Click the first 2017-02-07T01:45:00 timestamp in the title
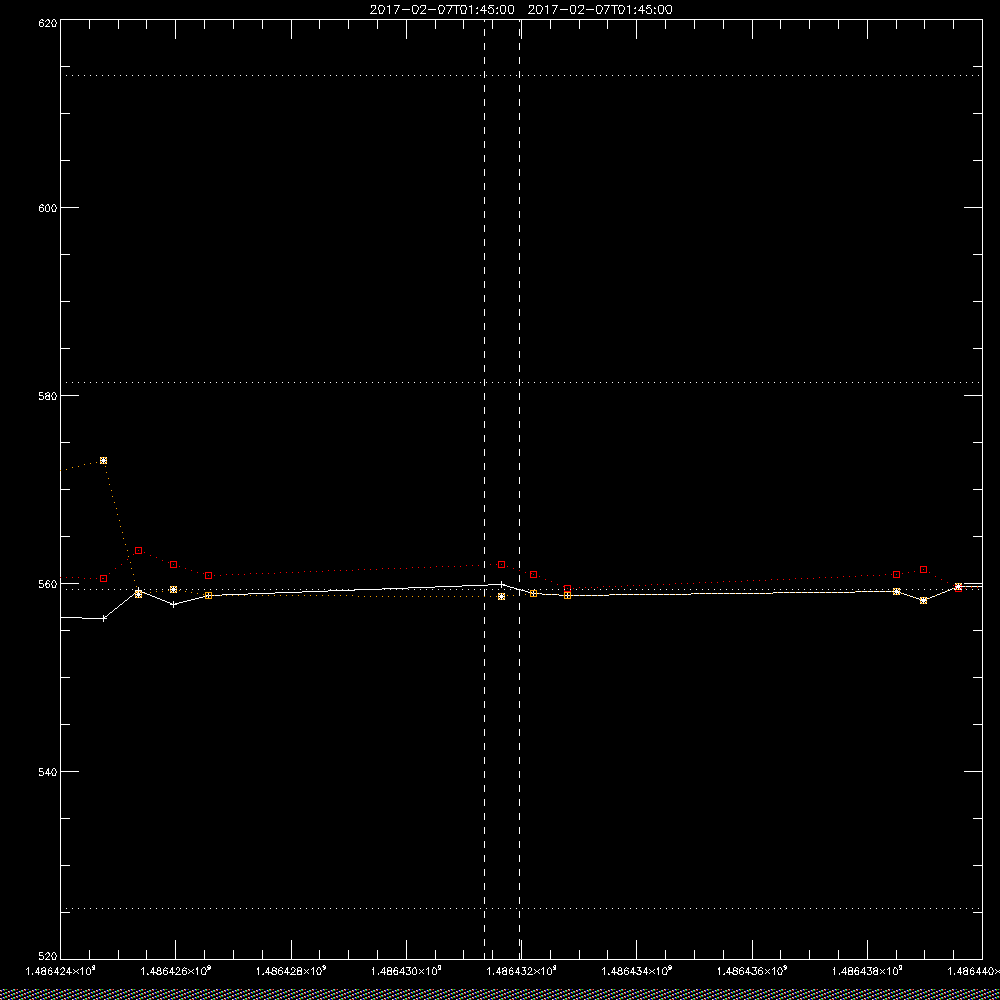1000x1000 pixels. point(442,10)
